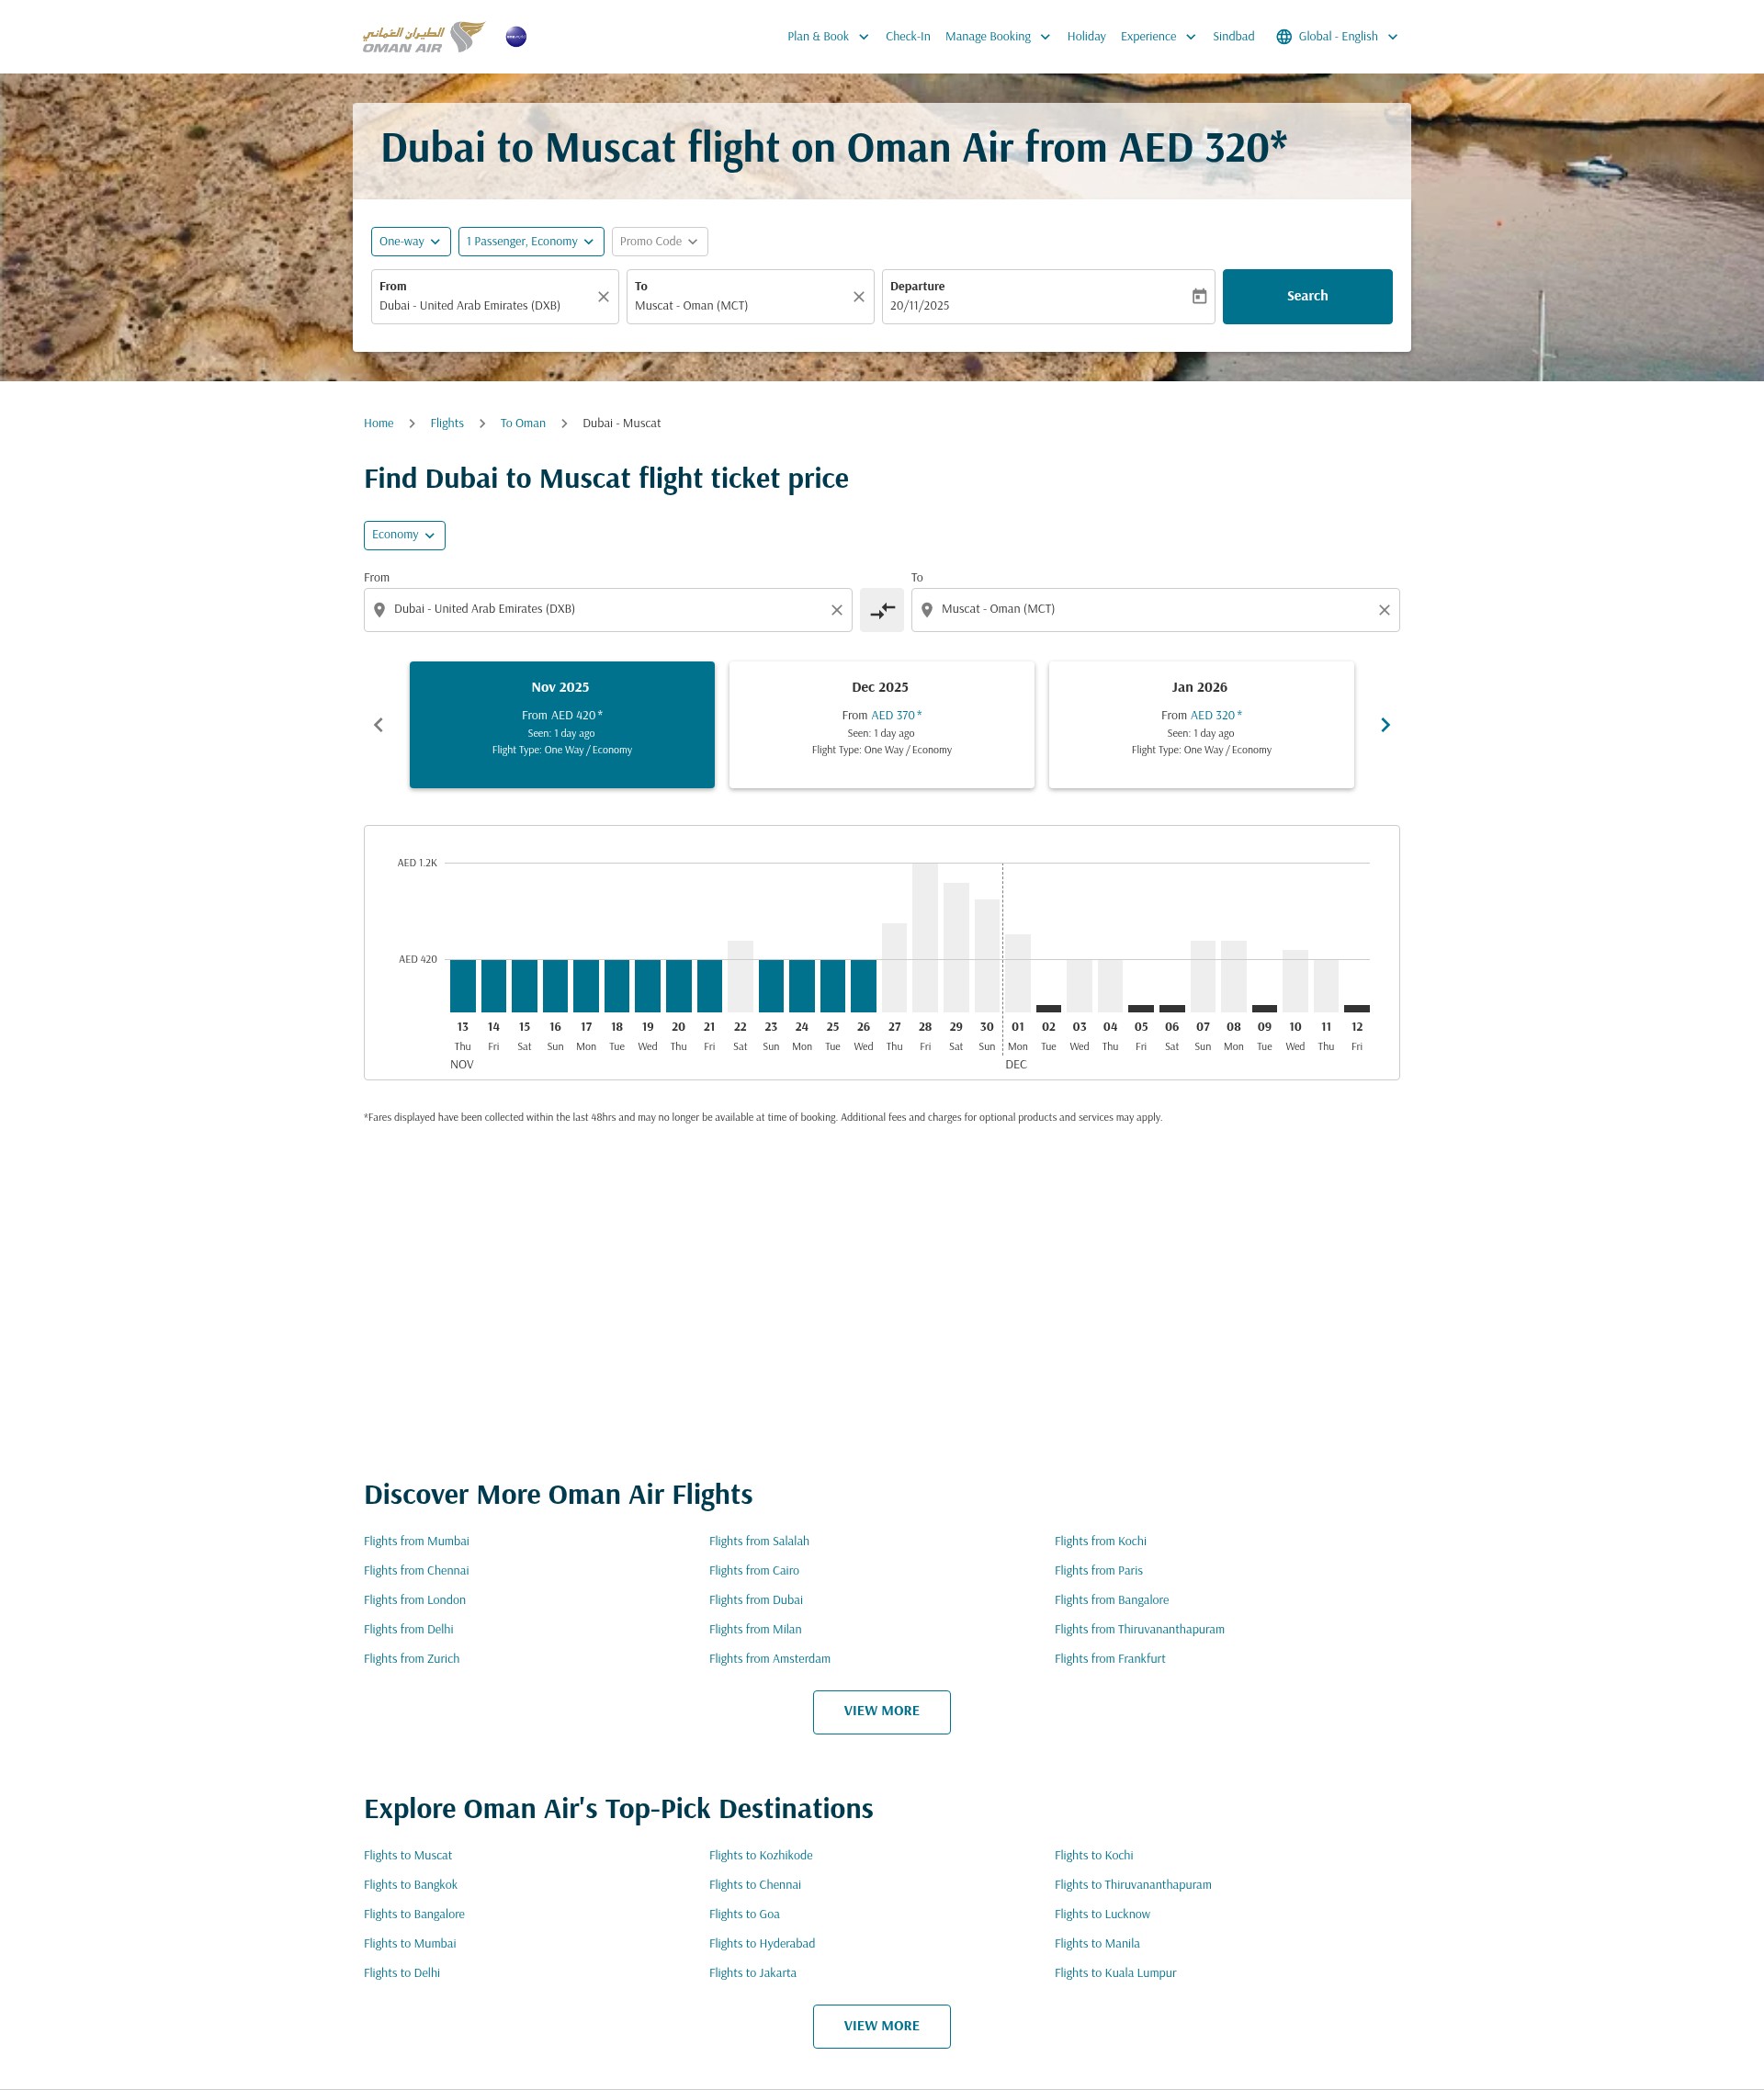The height and width of the screenshot is (2090, 1764).
Task: Click the Departure date field
Action: tap(1048, 297)
